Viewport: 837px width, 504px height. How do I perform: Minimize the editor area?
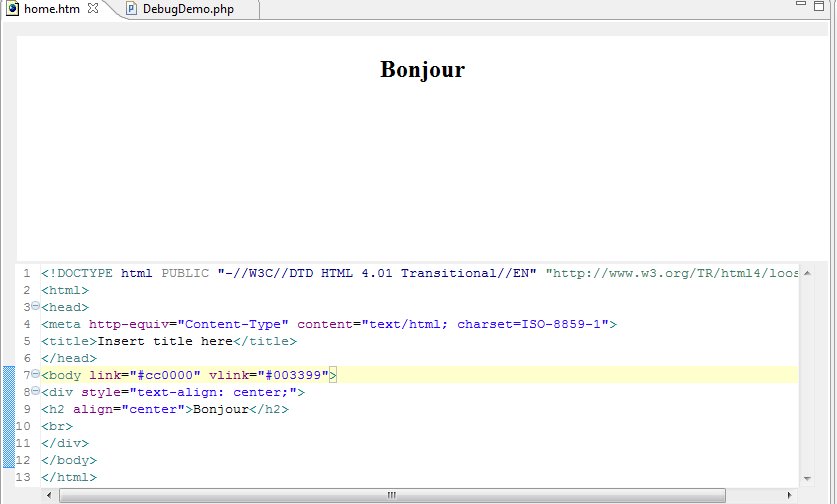[x=801, y=4]
